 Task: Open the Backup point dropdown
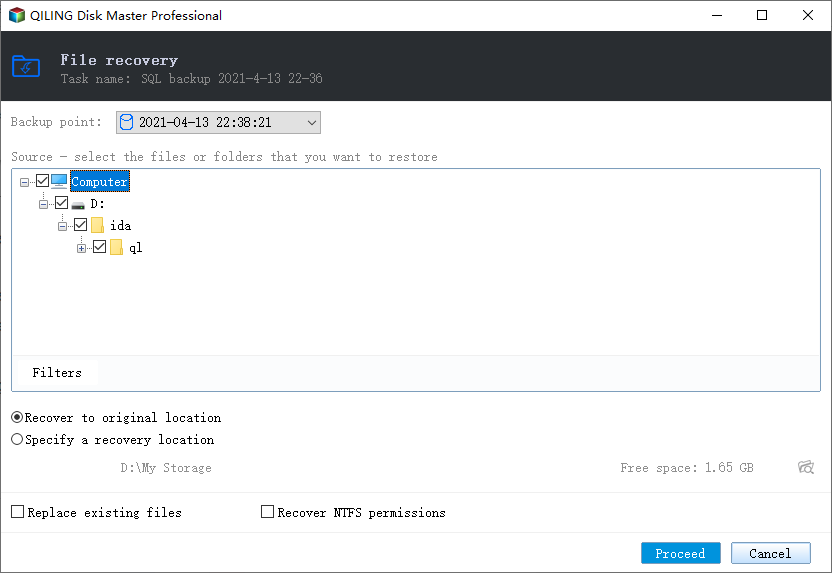tap(218, 123)
